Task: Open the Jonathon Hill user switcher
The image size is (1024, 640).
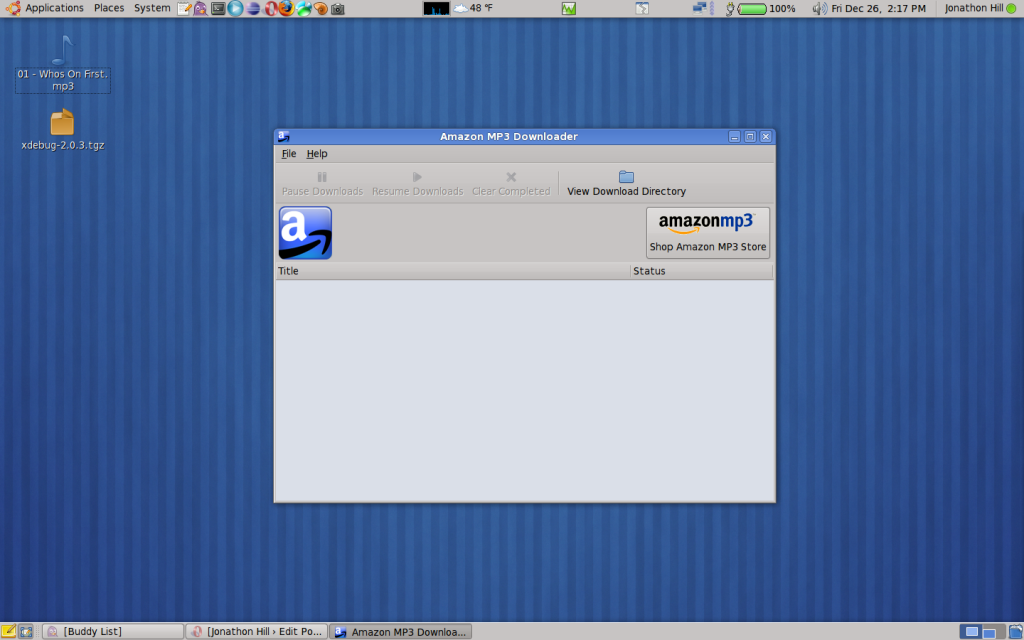Action: [x=980, y=8]
